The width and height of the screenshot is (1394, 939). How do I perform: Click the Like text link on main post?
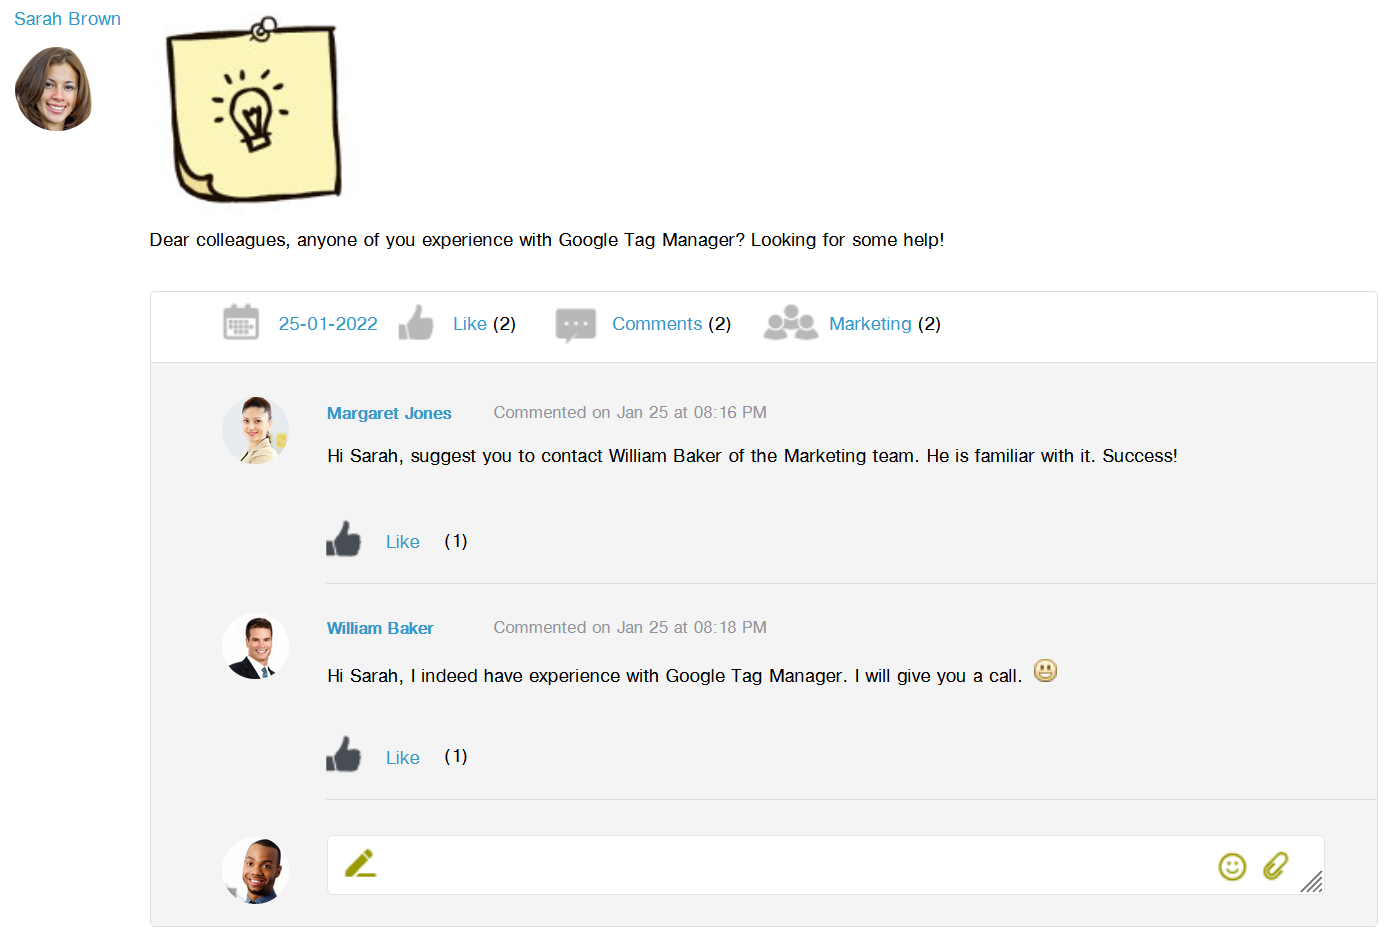[469, 324]
